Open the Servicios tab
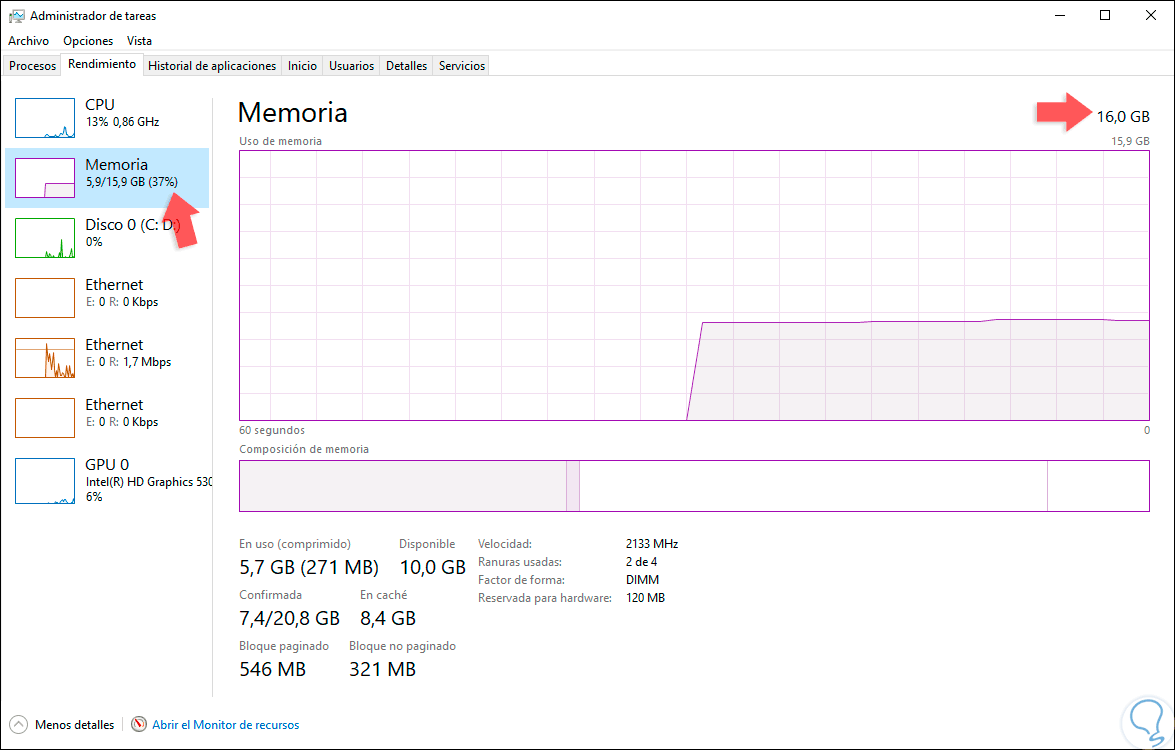The image size is (1175, 750). pos(462,66)
